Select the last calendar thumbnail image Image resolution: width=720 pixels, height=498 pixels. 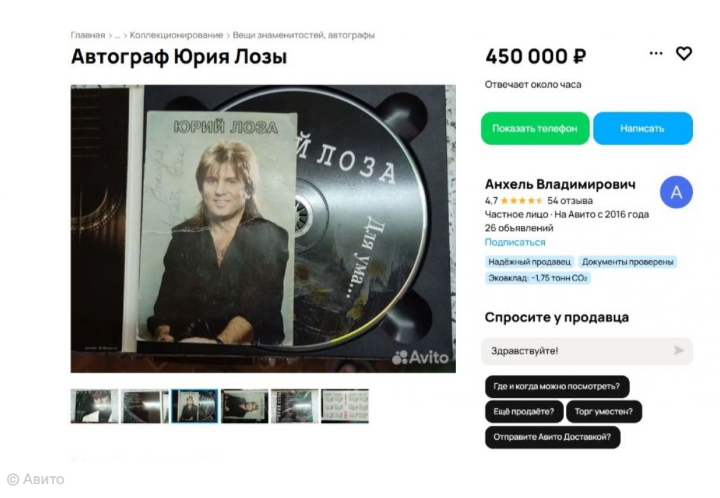tap(345, 406)
